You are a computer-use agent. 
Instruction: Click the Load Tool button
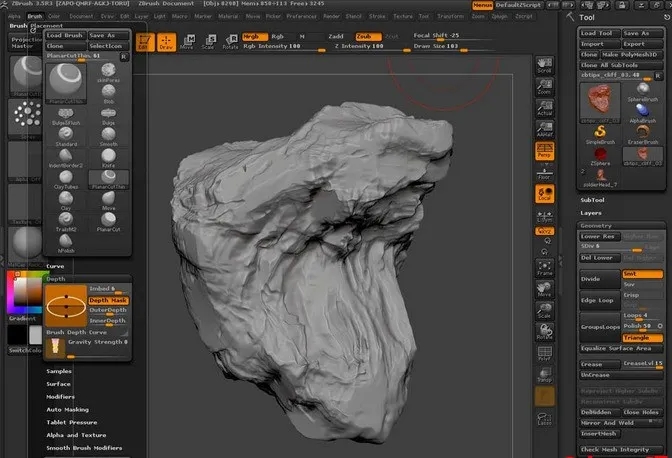point(597,33)
